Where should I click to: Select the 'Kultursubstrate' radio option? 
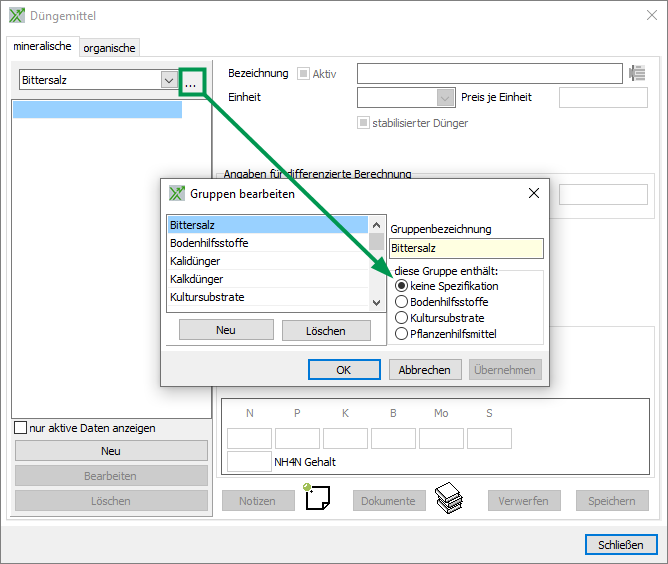tap(402, 318)
